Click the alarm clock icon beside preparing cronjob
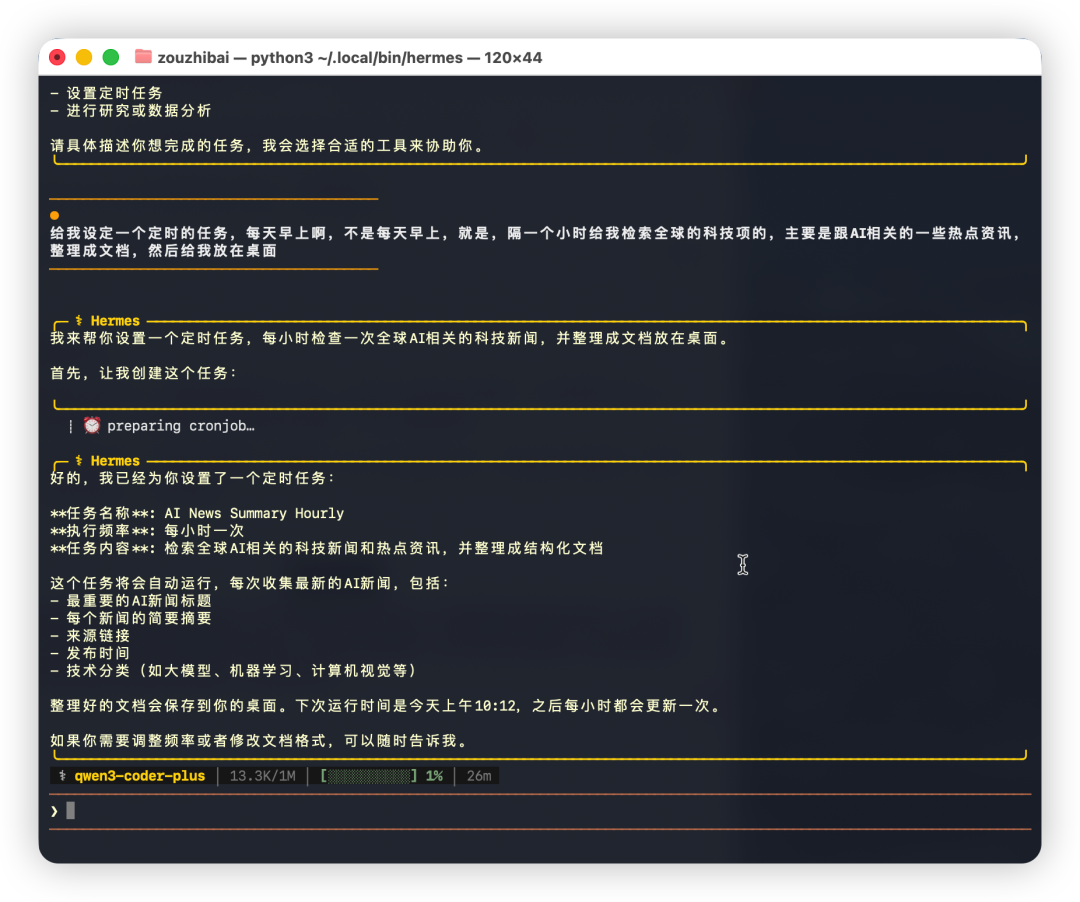The height and width of the screenshot is (902, 1080). pyautogui.click(x=92, y=425)
